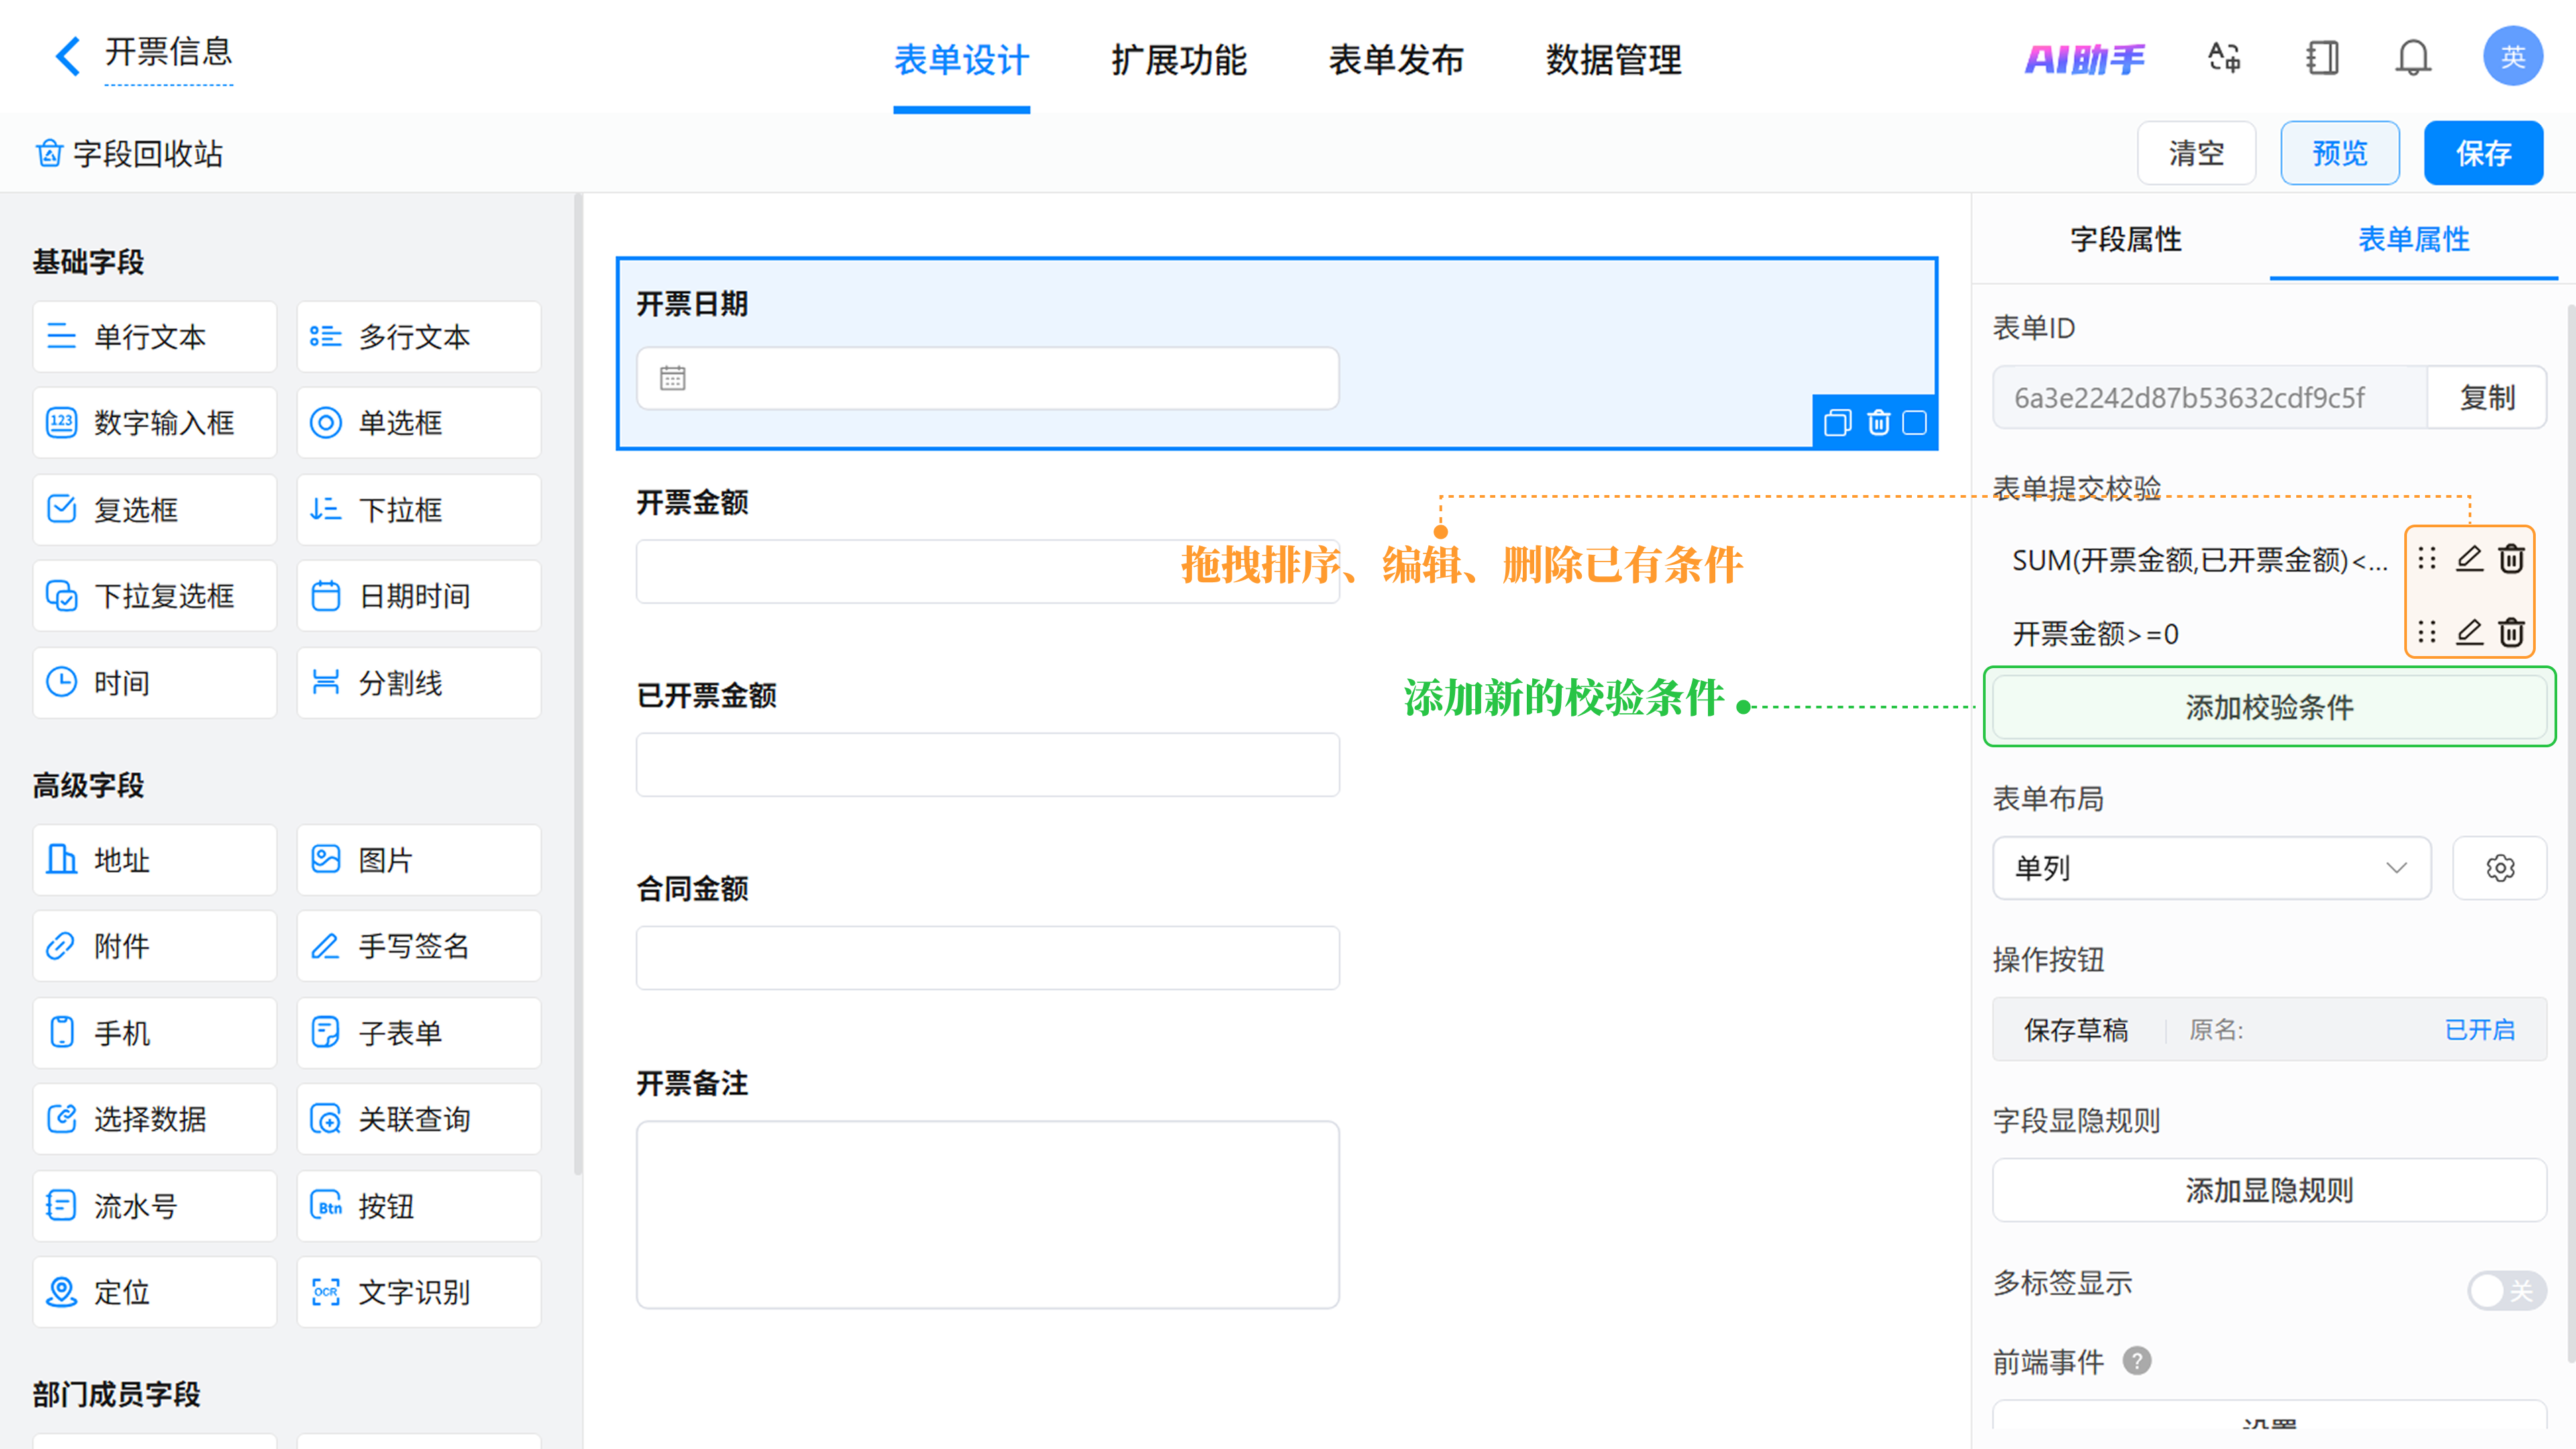Viewport: 2576px width, 1449px height.
Task: Add a 选择数据 field
Action: pos(155,1119)
